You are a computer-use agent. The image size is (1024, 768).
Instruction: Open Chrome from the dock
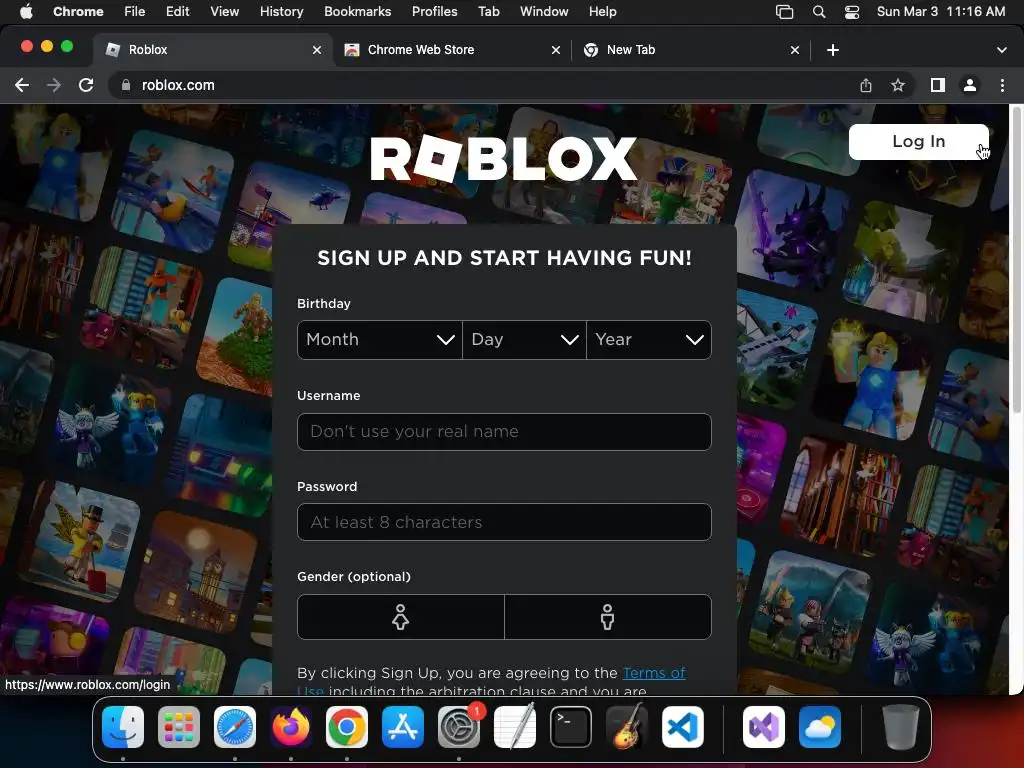pos(347,727)
